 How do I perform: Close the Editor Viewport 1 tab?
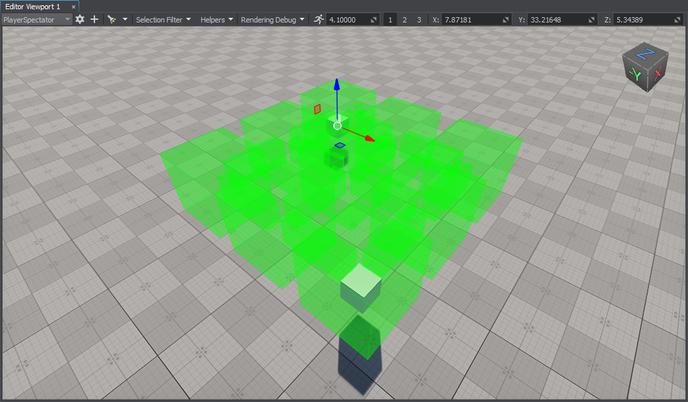pyautogui.click(x=73, y=7)
